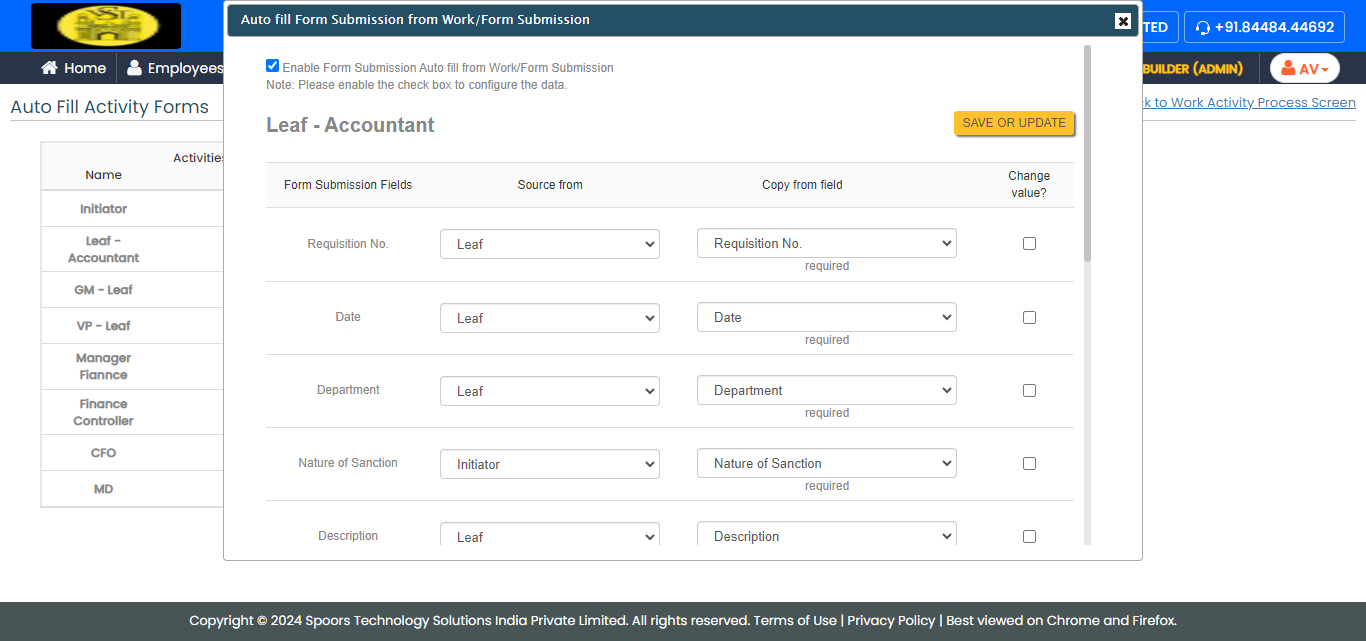The image size is (1366, 641).
Task: Click the Employees person icon
Action: coord(134,68)
